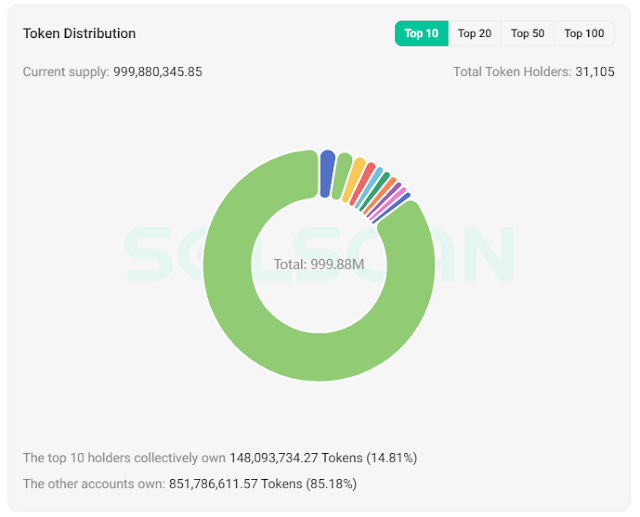640x517 pixels.
Task: Click the small green slice beside the blue slice
Action: [x=342, y=176]
